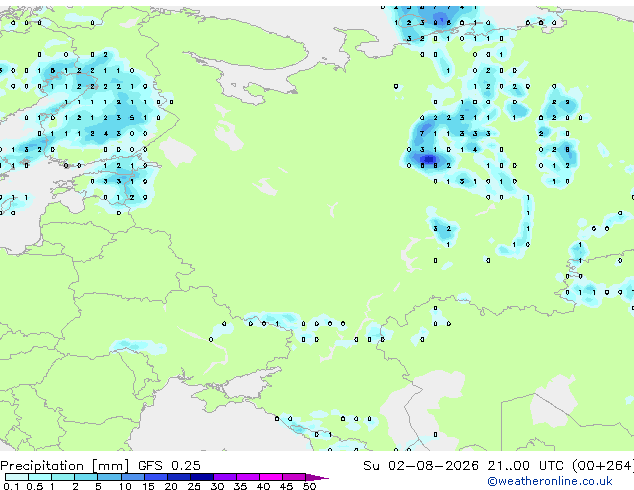Screen dimensions: 634x490
Task: Pick the 5–10 mm blue legend swatch
Action: 109,477
